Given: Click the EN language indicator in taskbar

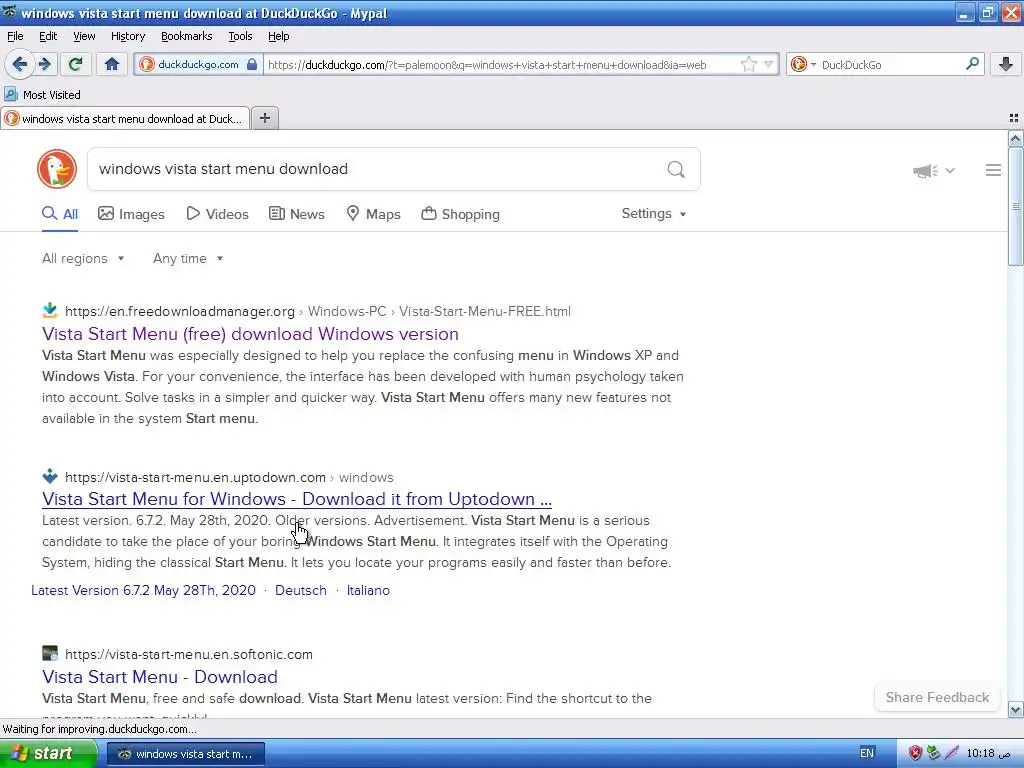Looking at the screenshot, I should 867,753.
